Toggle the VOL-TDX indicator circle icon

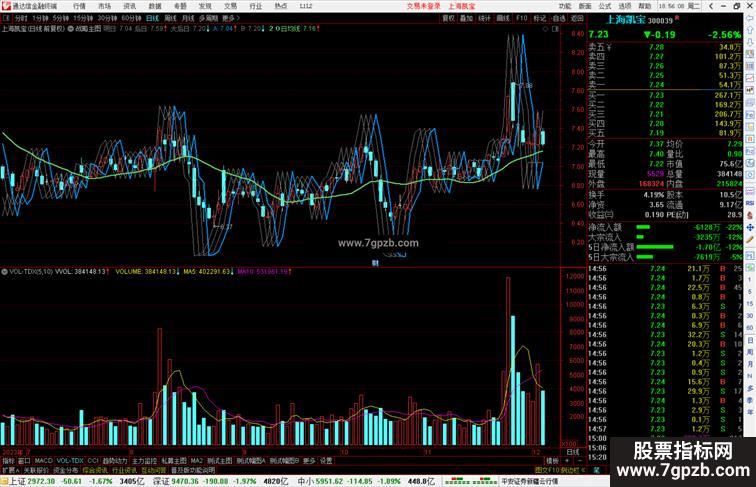pos(4,272)
